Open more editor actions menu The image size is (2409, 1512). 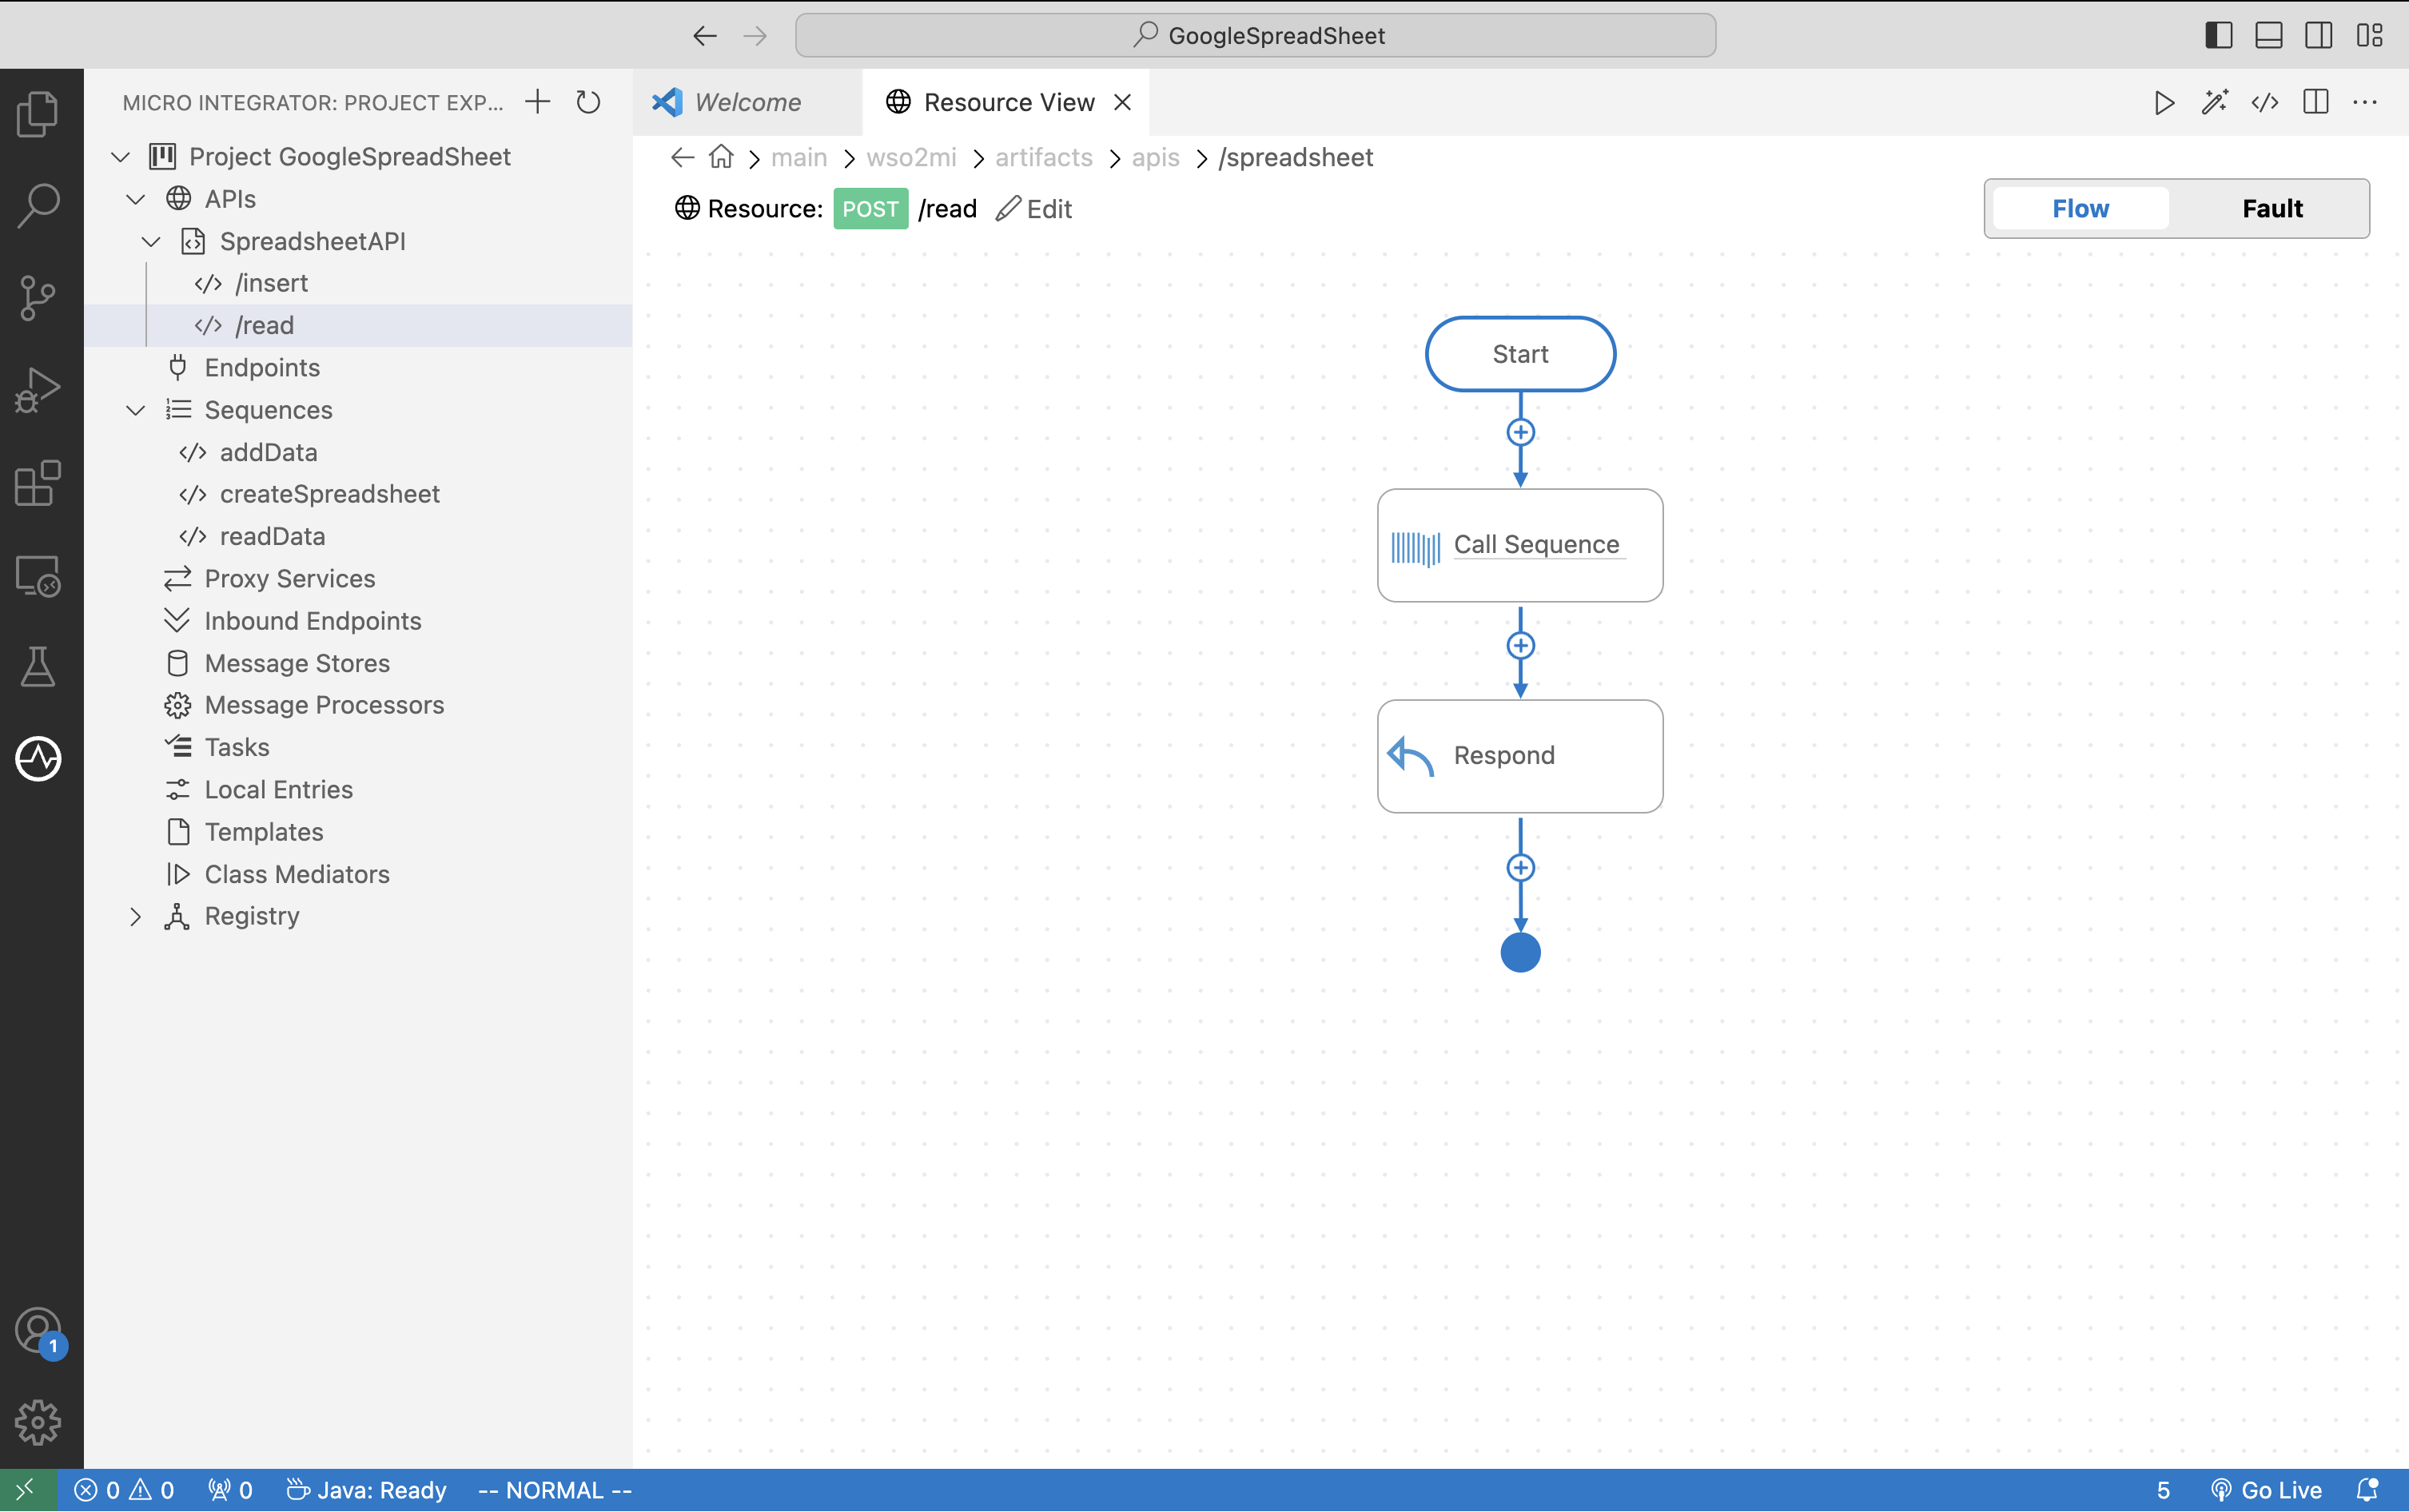pos(2365,102)
